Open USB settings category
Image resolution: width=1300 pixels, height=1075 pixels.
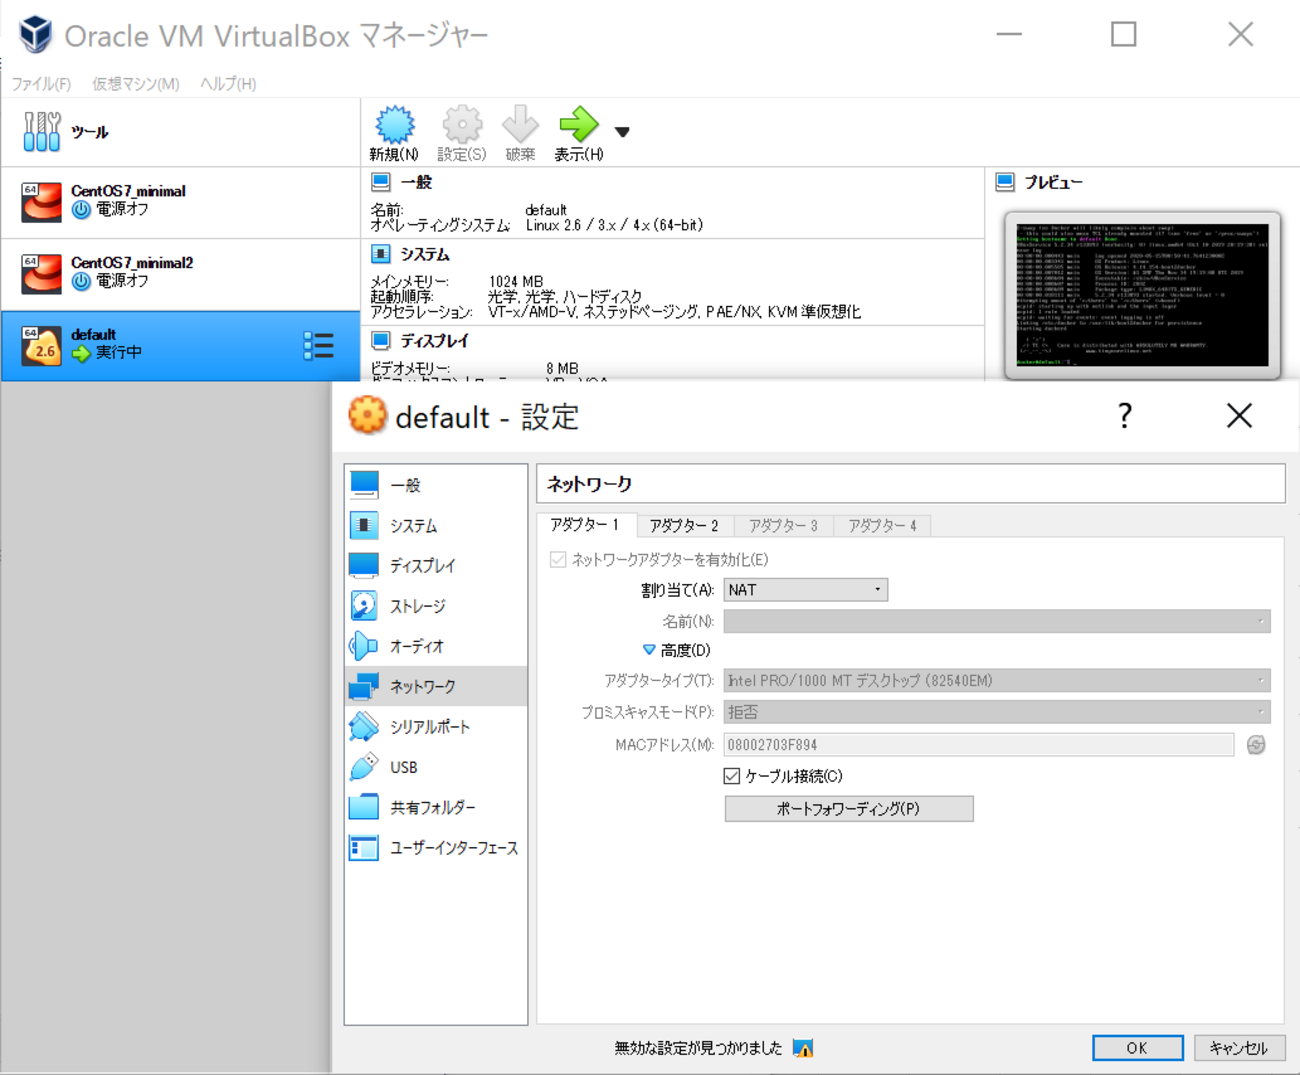(436, 767)
